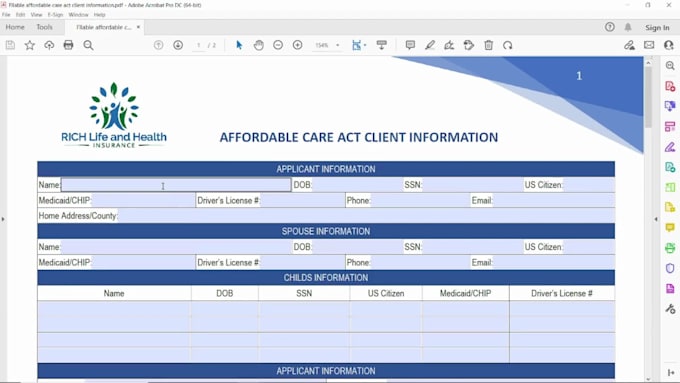Send file by email envelope icon
Screen dimensions: 680x383
649,45
